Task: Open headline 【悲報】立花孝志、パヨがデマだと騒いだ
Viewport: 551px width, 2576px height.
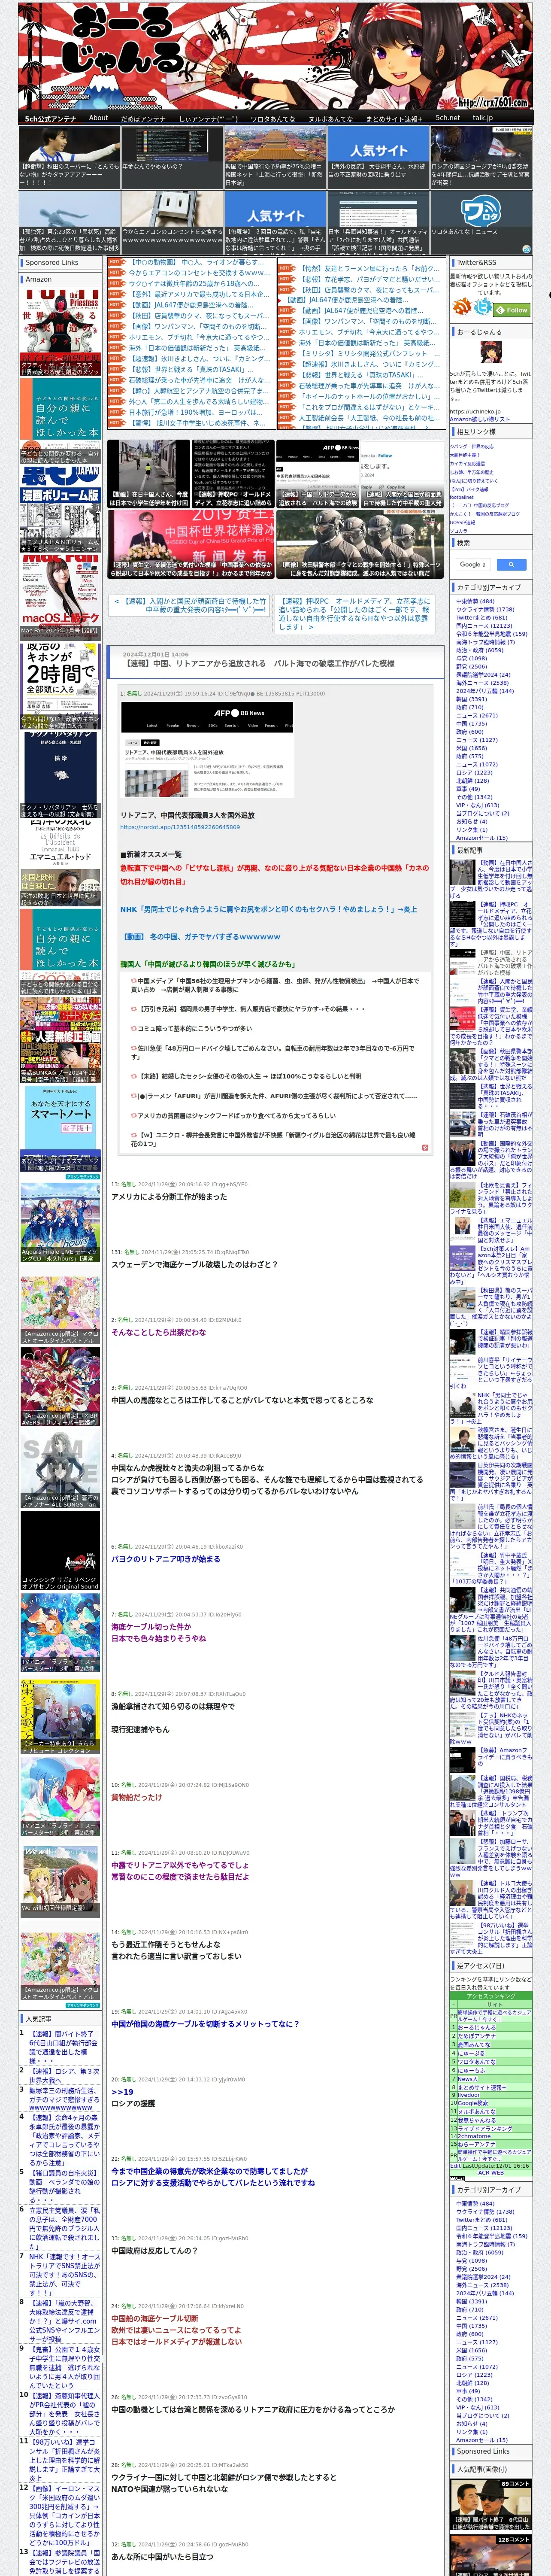Action: 369,280
